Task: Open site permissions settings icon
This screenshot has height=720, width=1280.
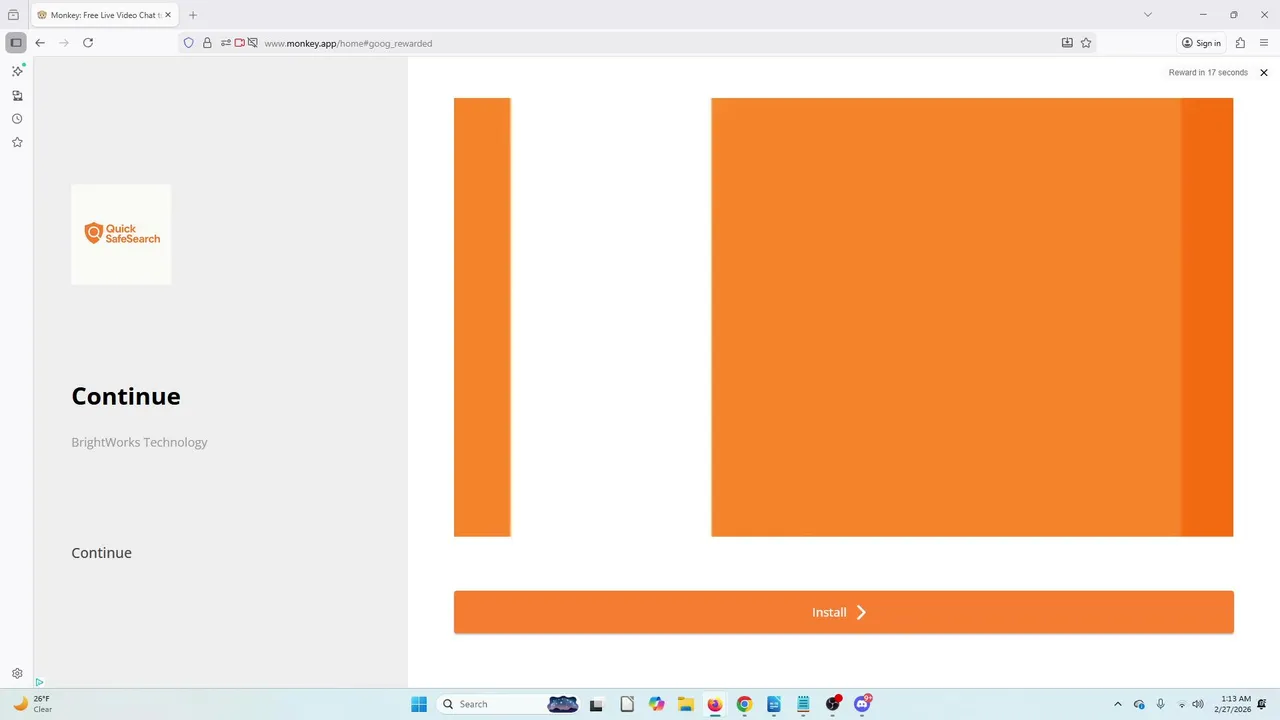Action: point(226,43)
